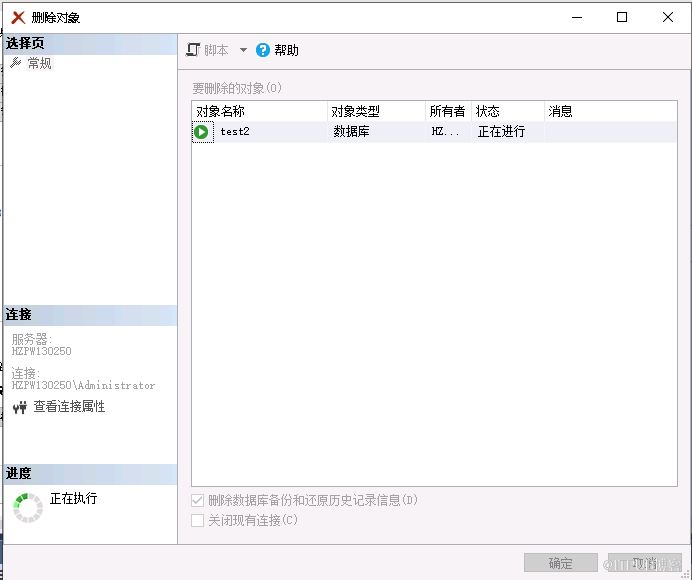Click the 所有者 column header
The width and height of the screenshot is (692, 580).
point(447,112)
